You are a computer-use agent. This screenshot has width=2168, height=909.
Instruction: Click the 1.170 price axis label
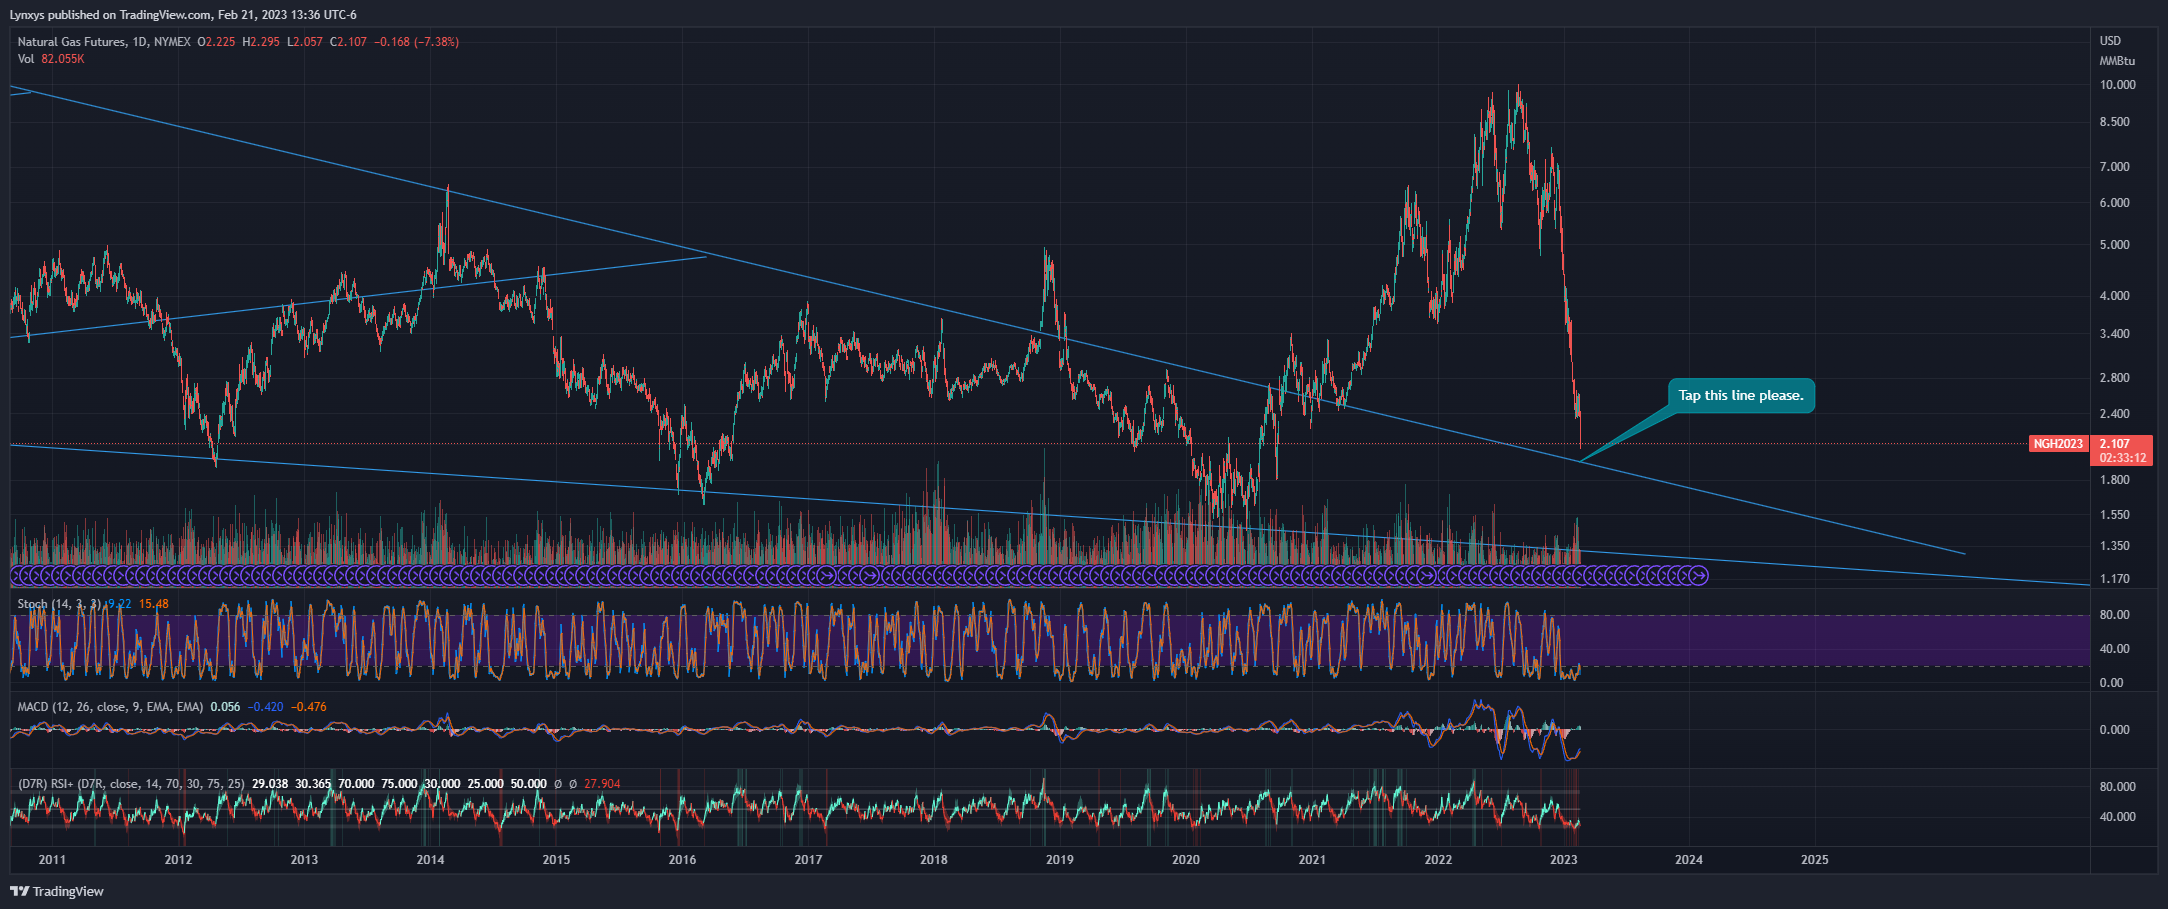coord(2115,579)
